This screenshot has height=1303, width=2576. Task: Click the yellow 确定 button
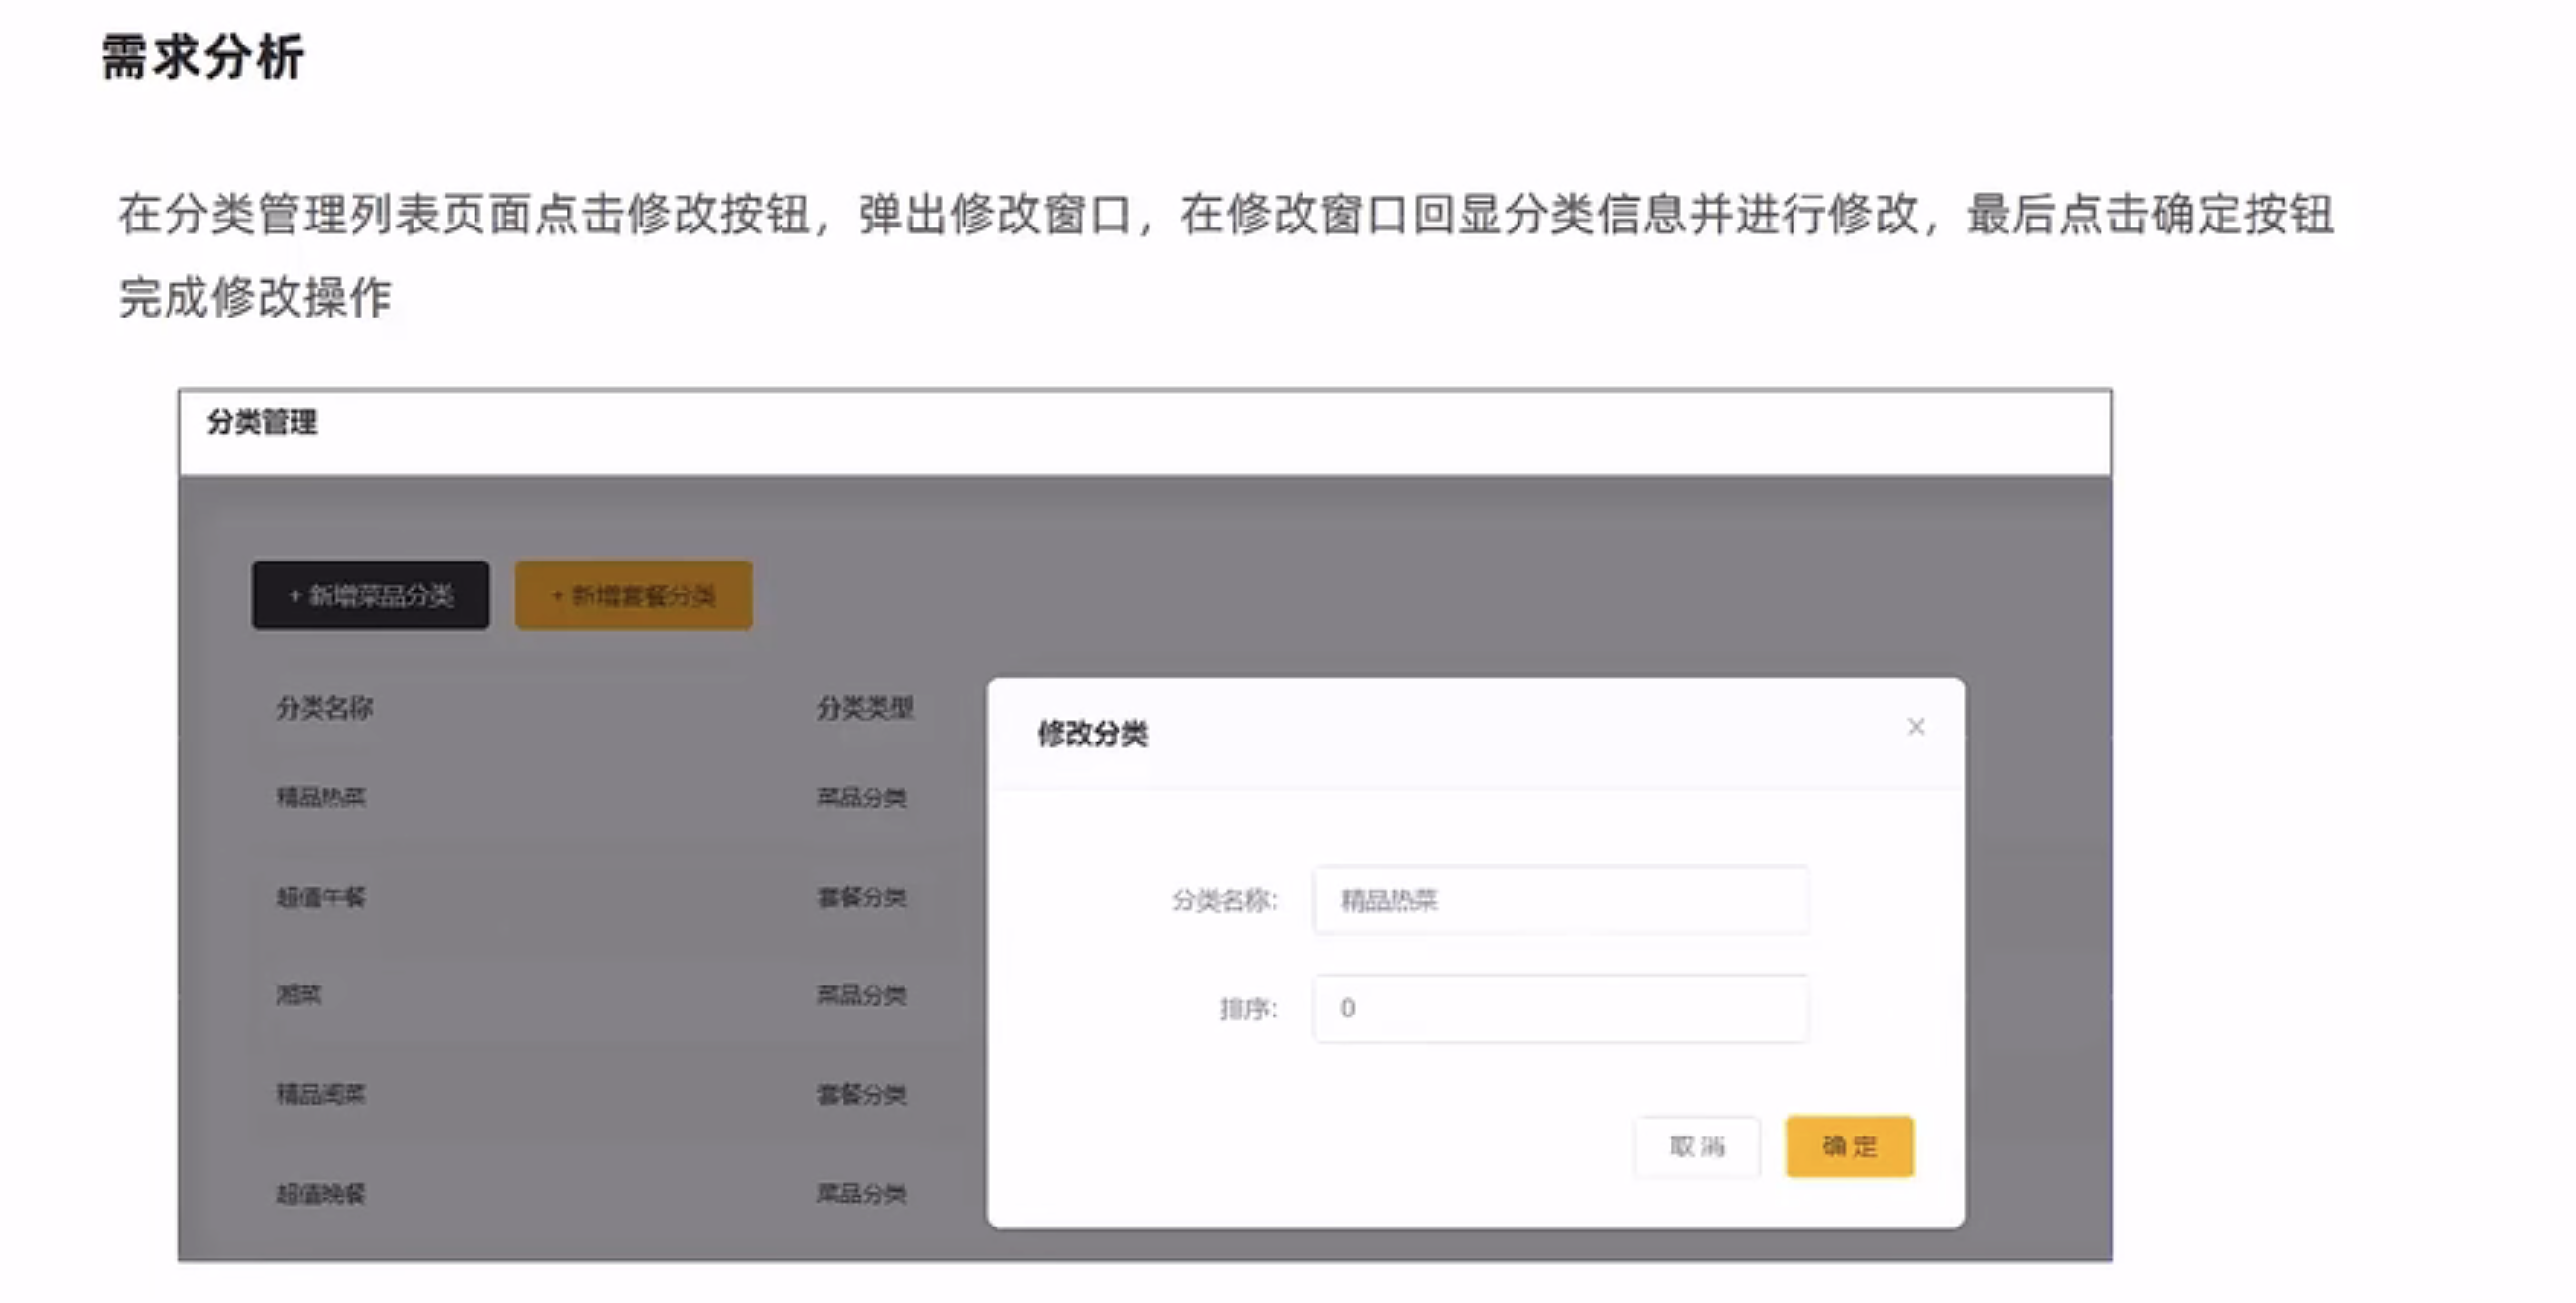point(1849,1146)
